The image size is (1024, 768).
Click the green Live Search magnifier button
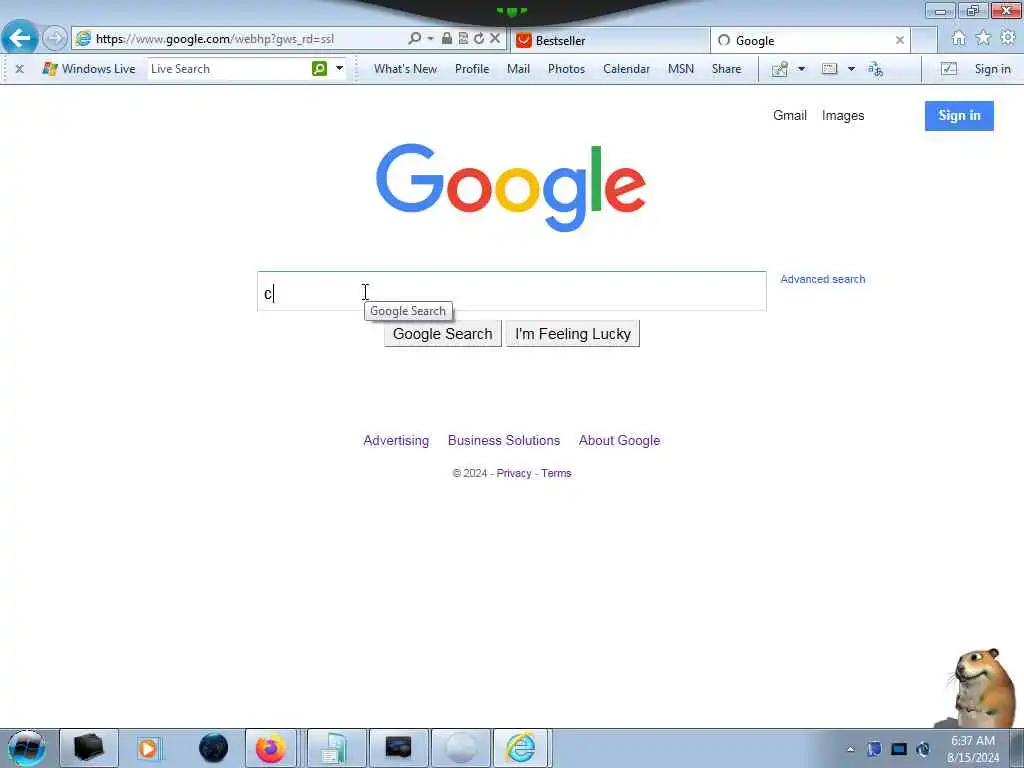319,69
